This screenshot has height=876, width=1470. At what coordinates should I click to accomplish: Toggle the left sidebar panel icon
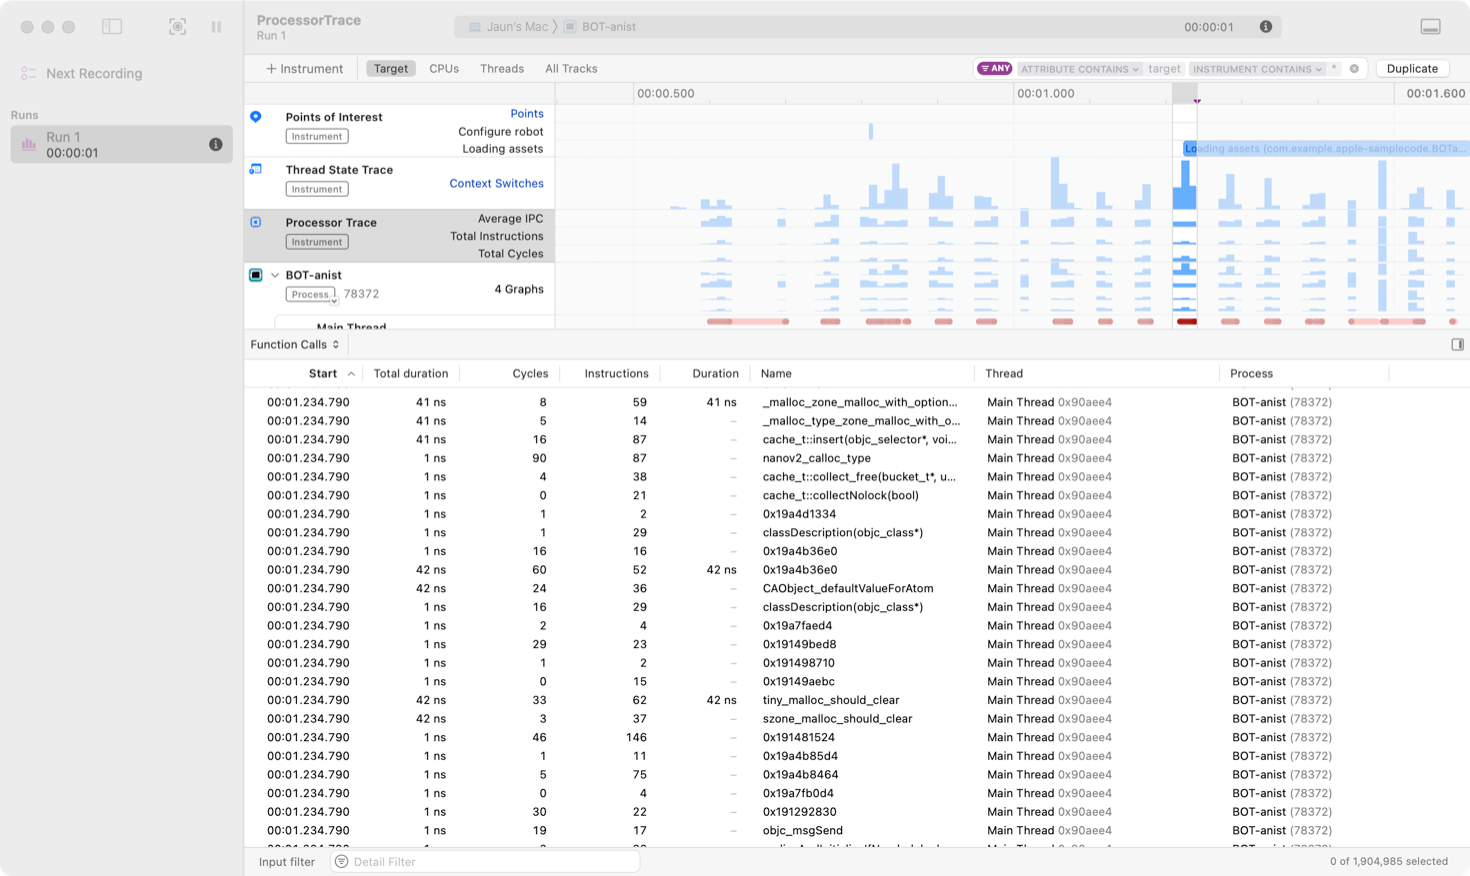click(x=112, y=27)
